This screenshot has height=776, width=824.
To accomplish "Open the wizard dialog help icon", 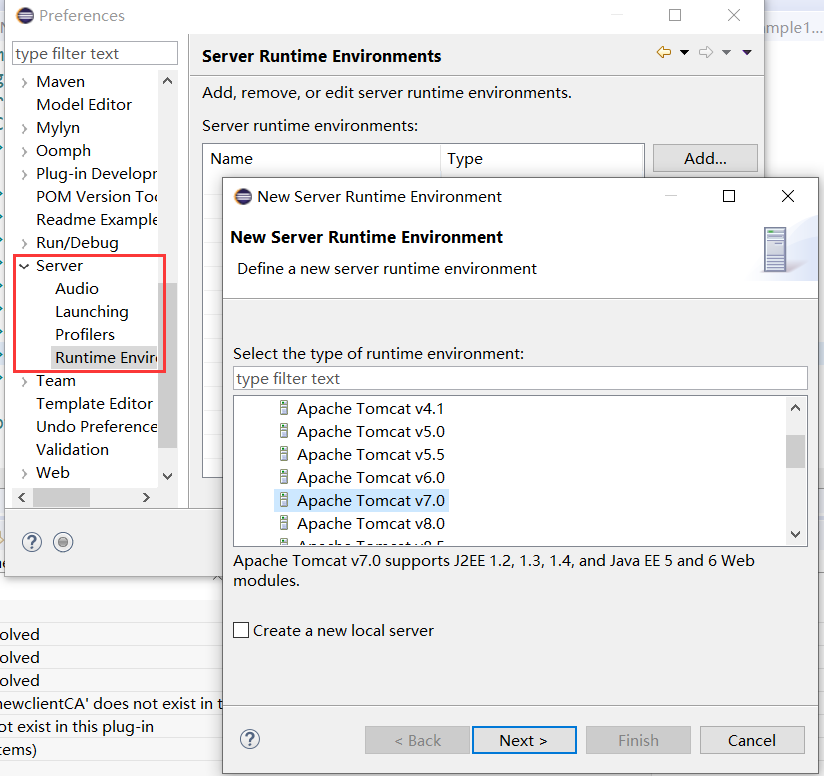I will click(x=250, y=739).
